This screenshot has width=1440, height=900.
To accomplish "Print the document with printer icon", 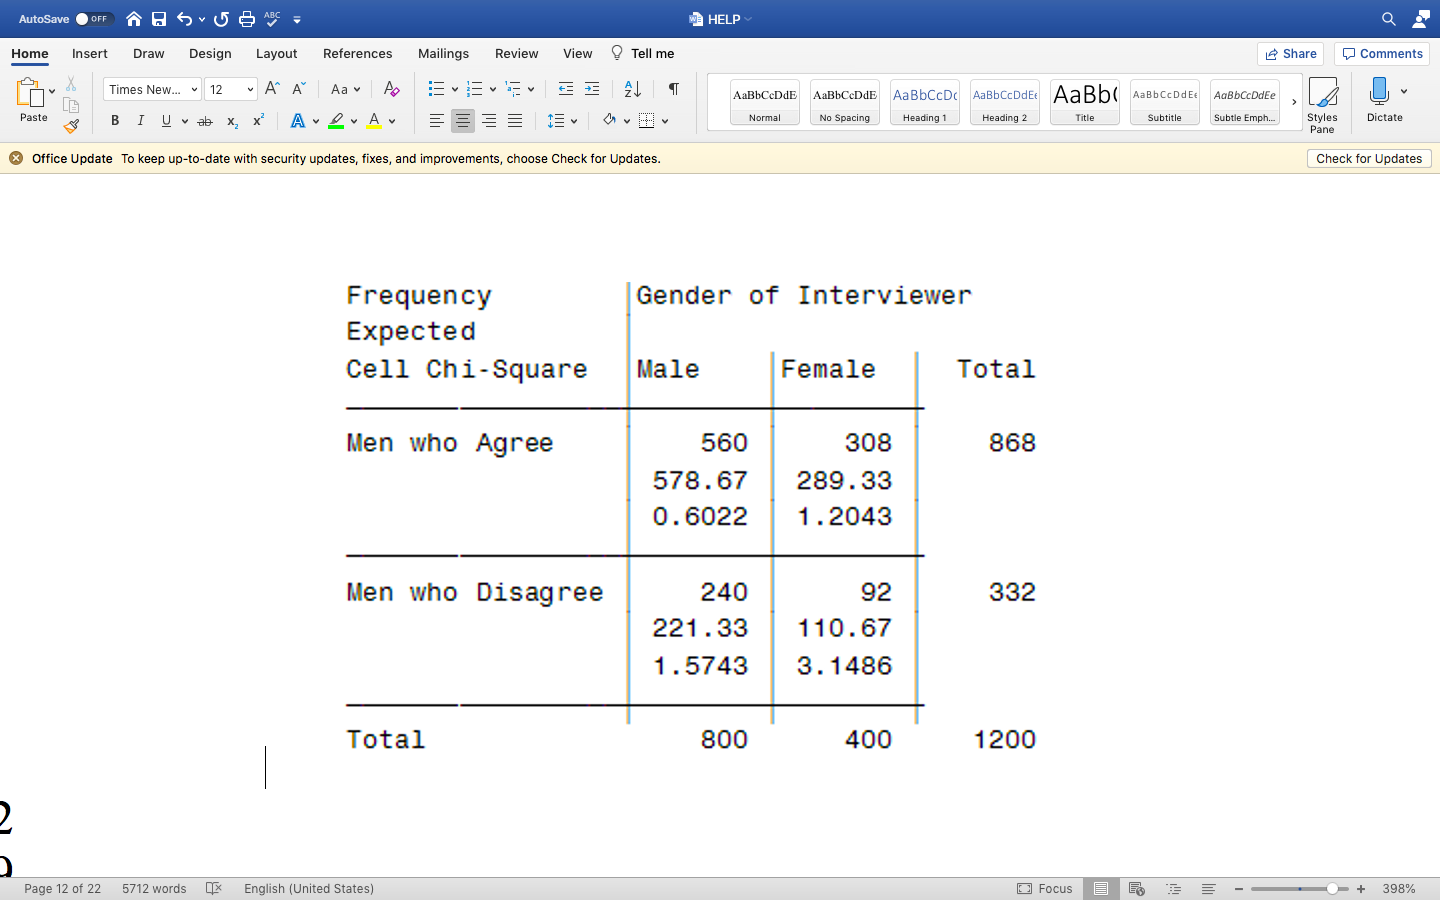I will (x=247, y=19).
